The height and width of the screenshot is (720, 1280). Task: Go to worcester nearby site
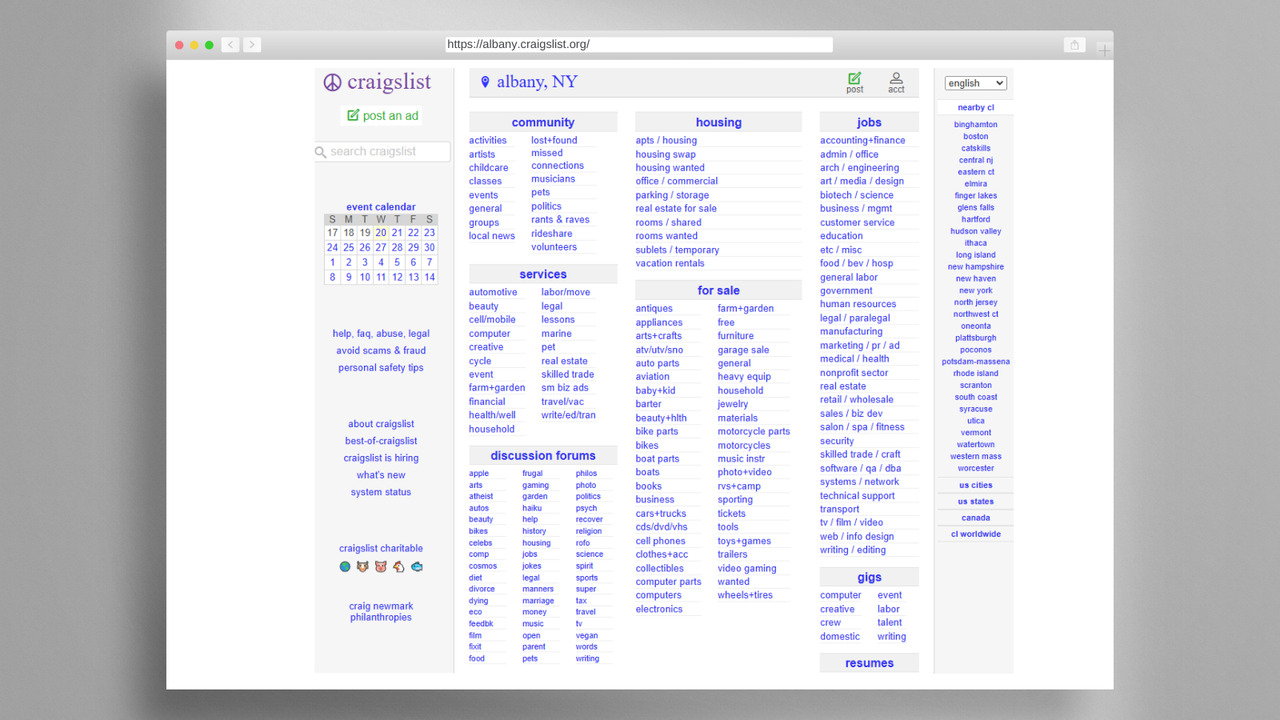(976, 468)
